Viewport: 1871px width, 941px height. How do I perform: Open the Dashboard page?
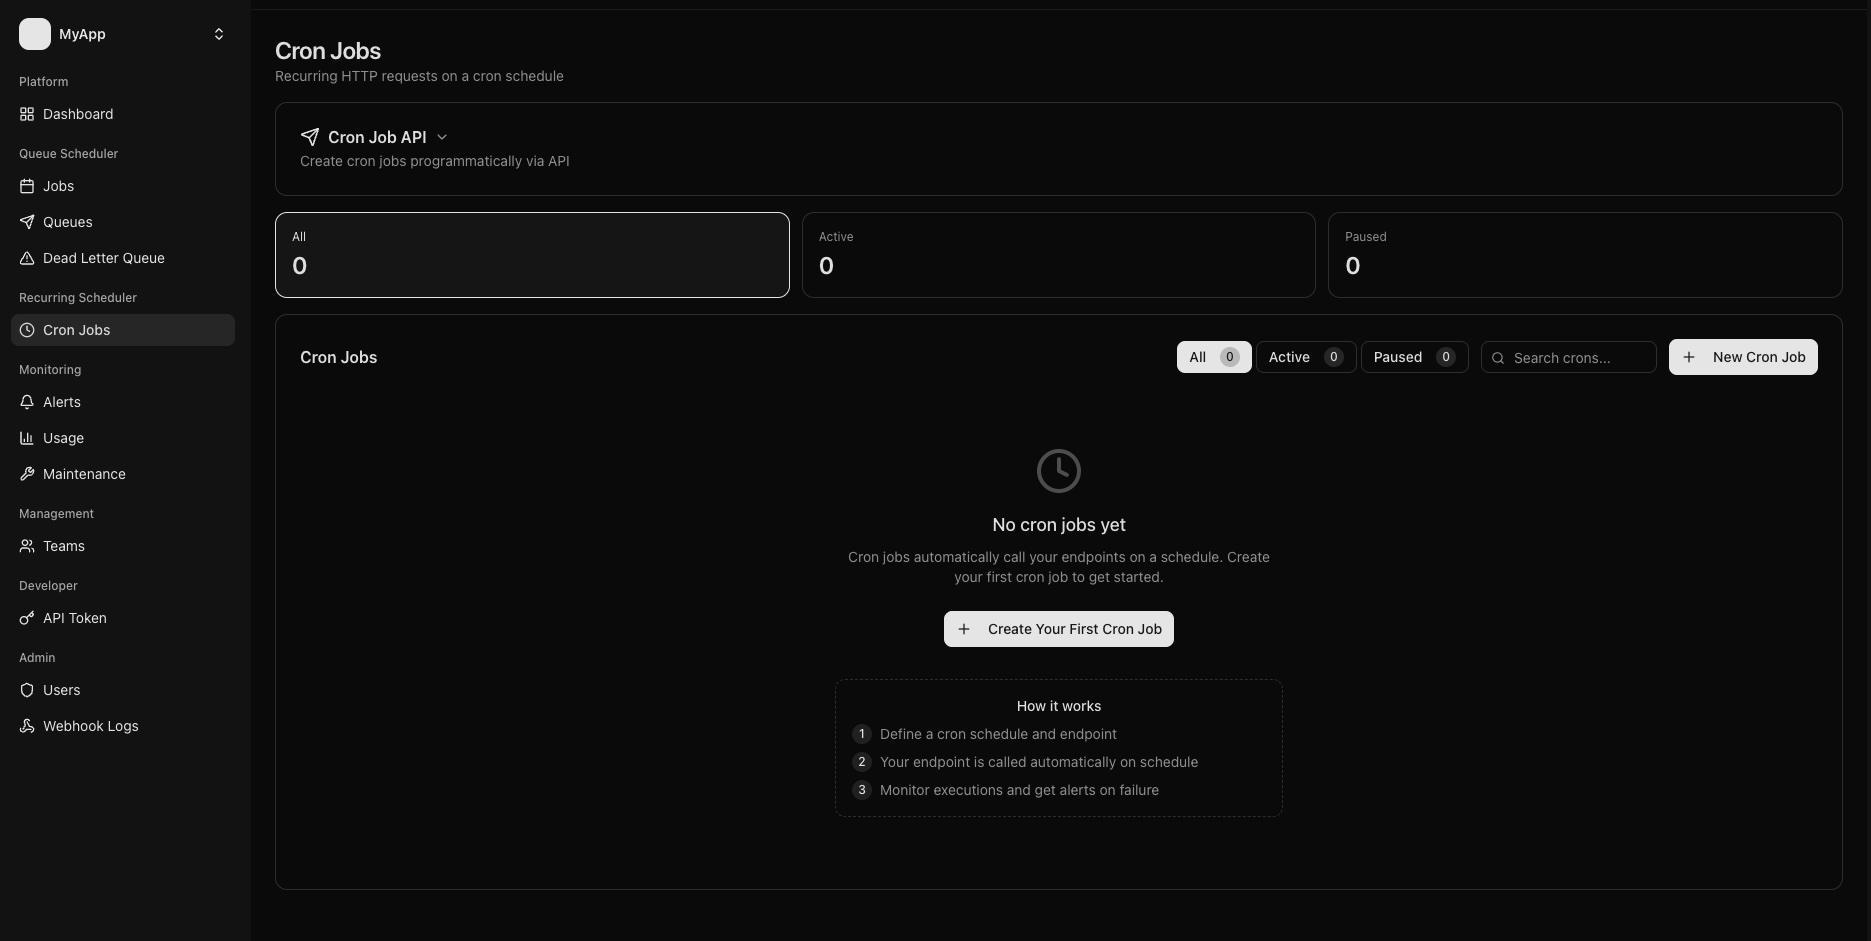[x=77, y=114]
